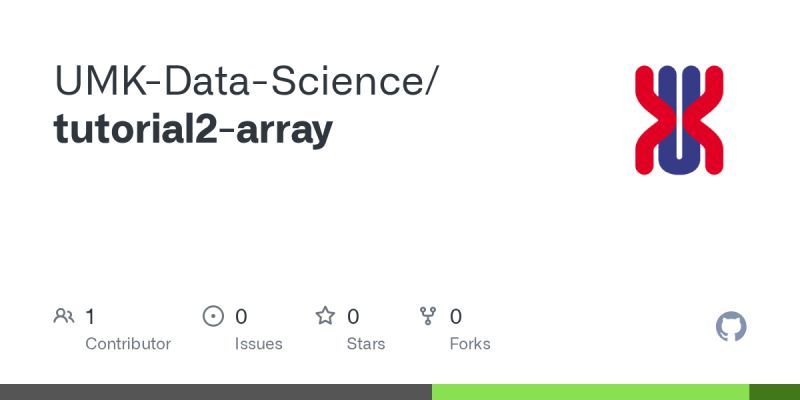800x400 pixels.
Task: Click the Forks label
Action: point(470,344)
